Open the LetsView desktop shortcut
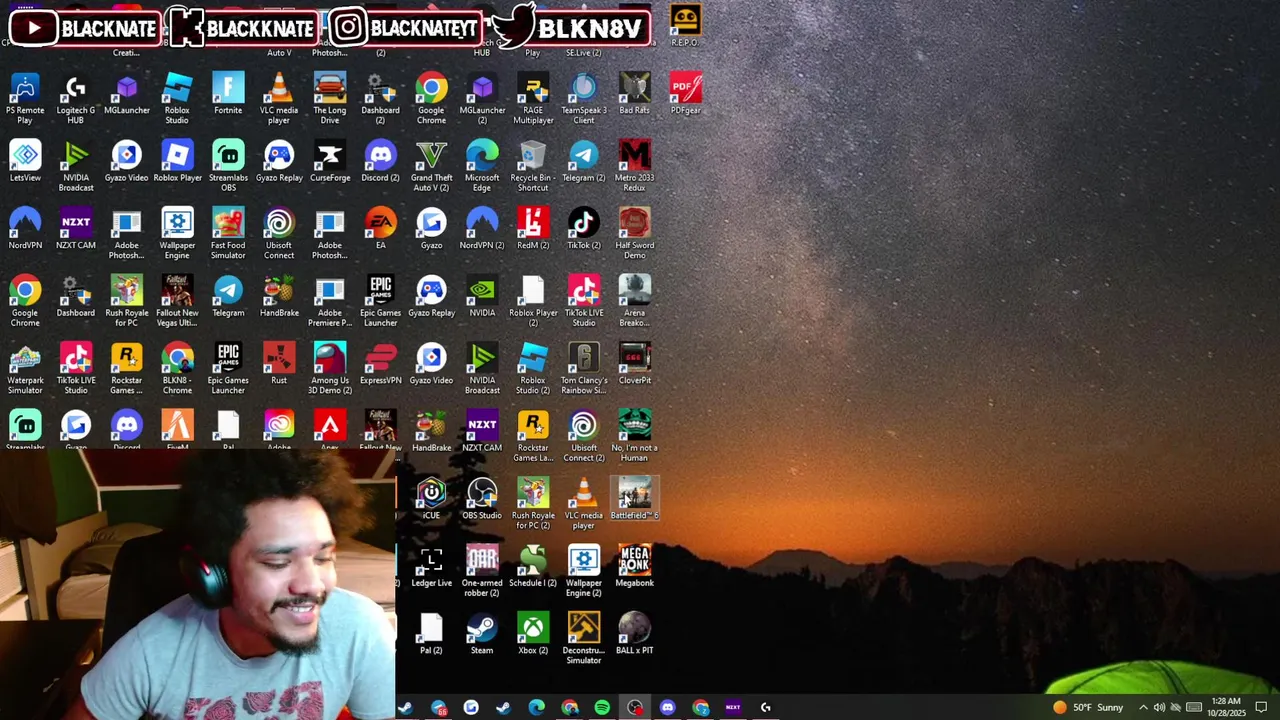The width and height of the screenshot is (1280, 720). [25, 161]
